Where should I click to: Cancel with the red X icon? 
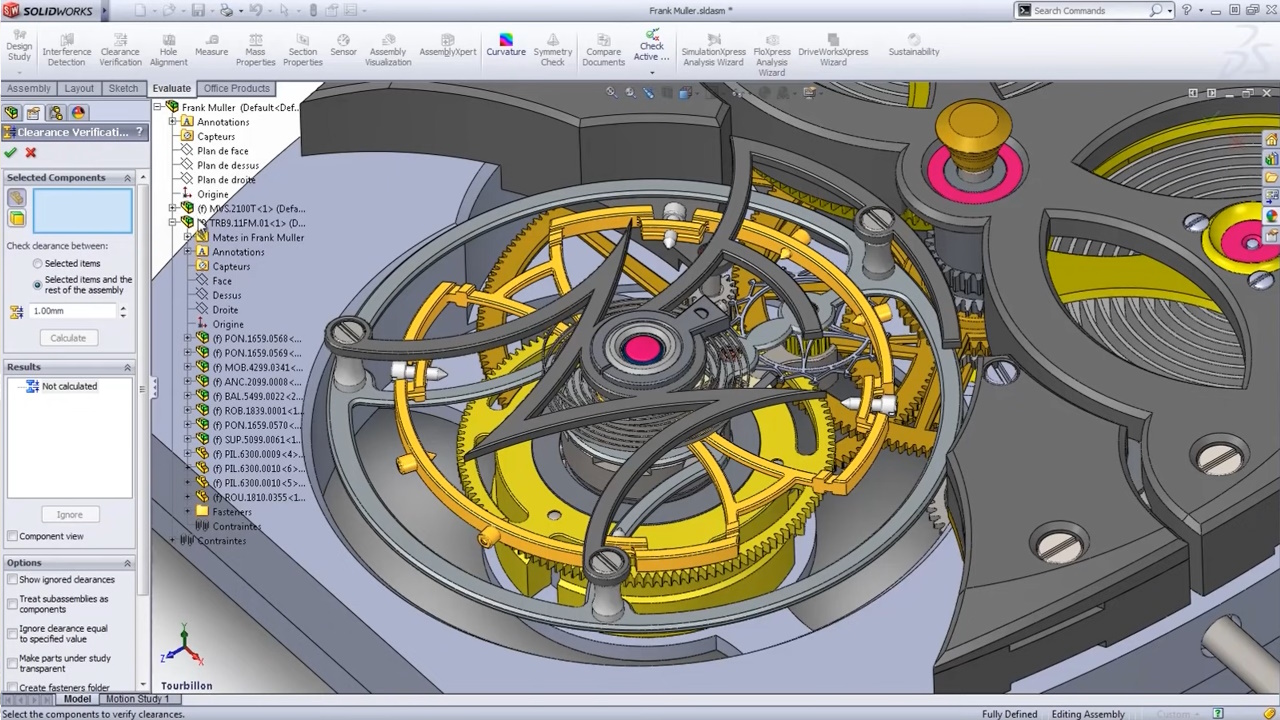31,153
